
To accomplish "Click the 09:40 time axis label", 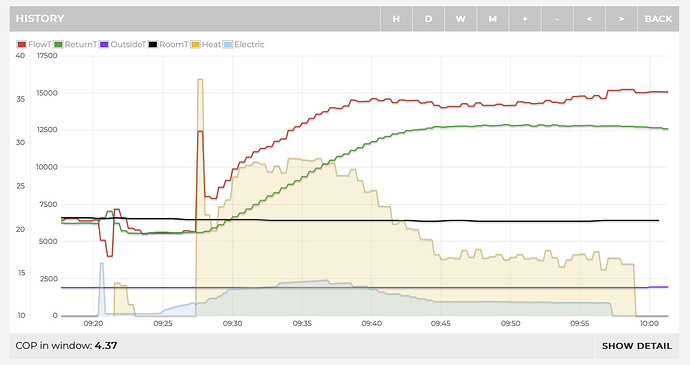I will [x=371, y=324].
